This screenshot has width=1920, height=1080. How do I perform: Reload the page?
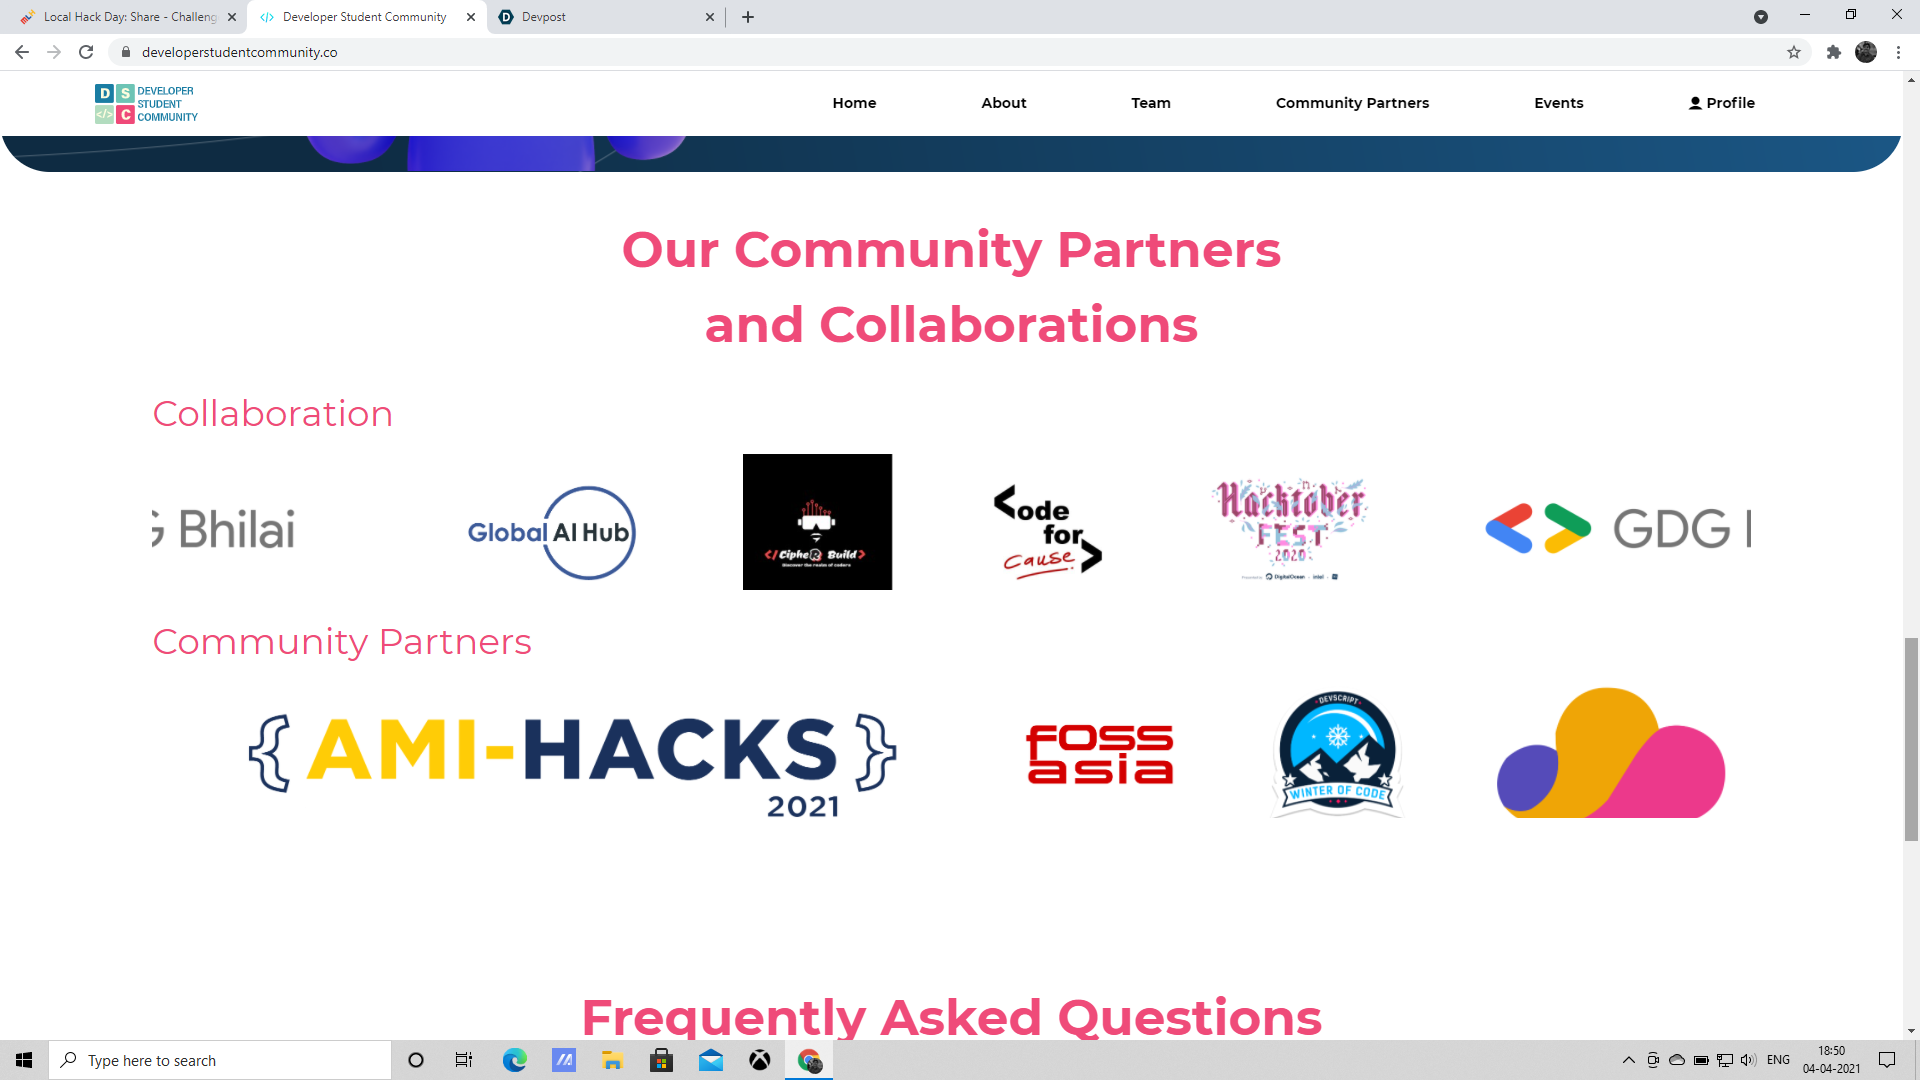[x=86, y=52]
